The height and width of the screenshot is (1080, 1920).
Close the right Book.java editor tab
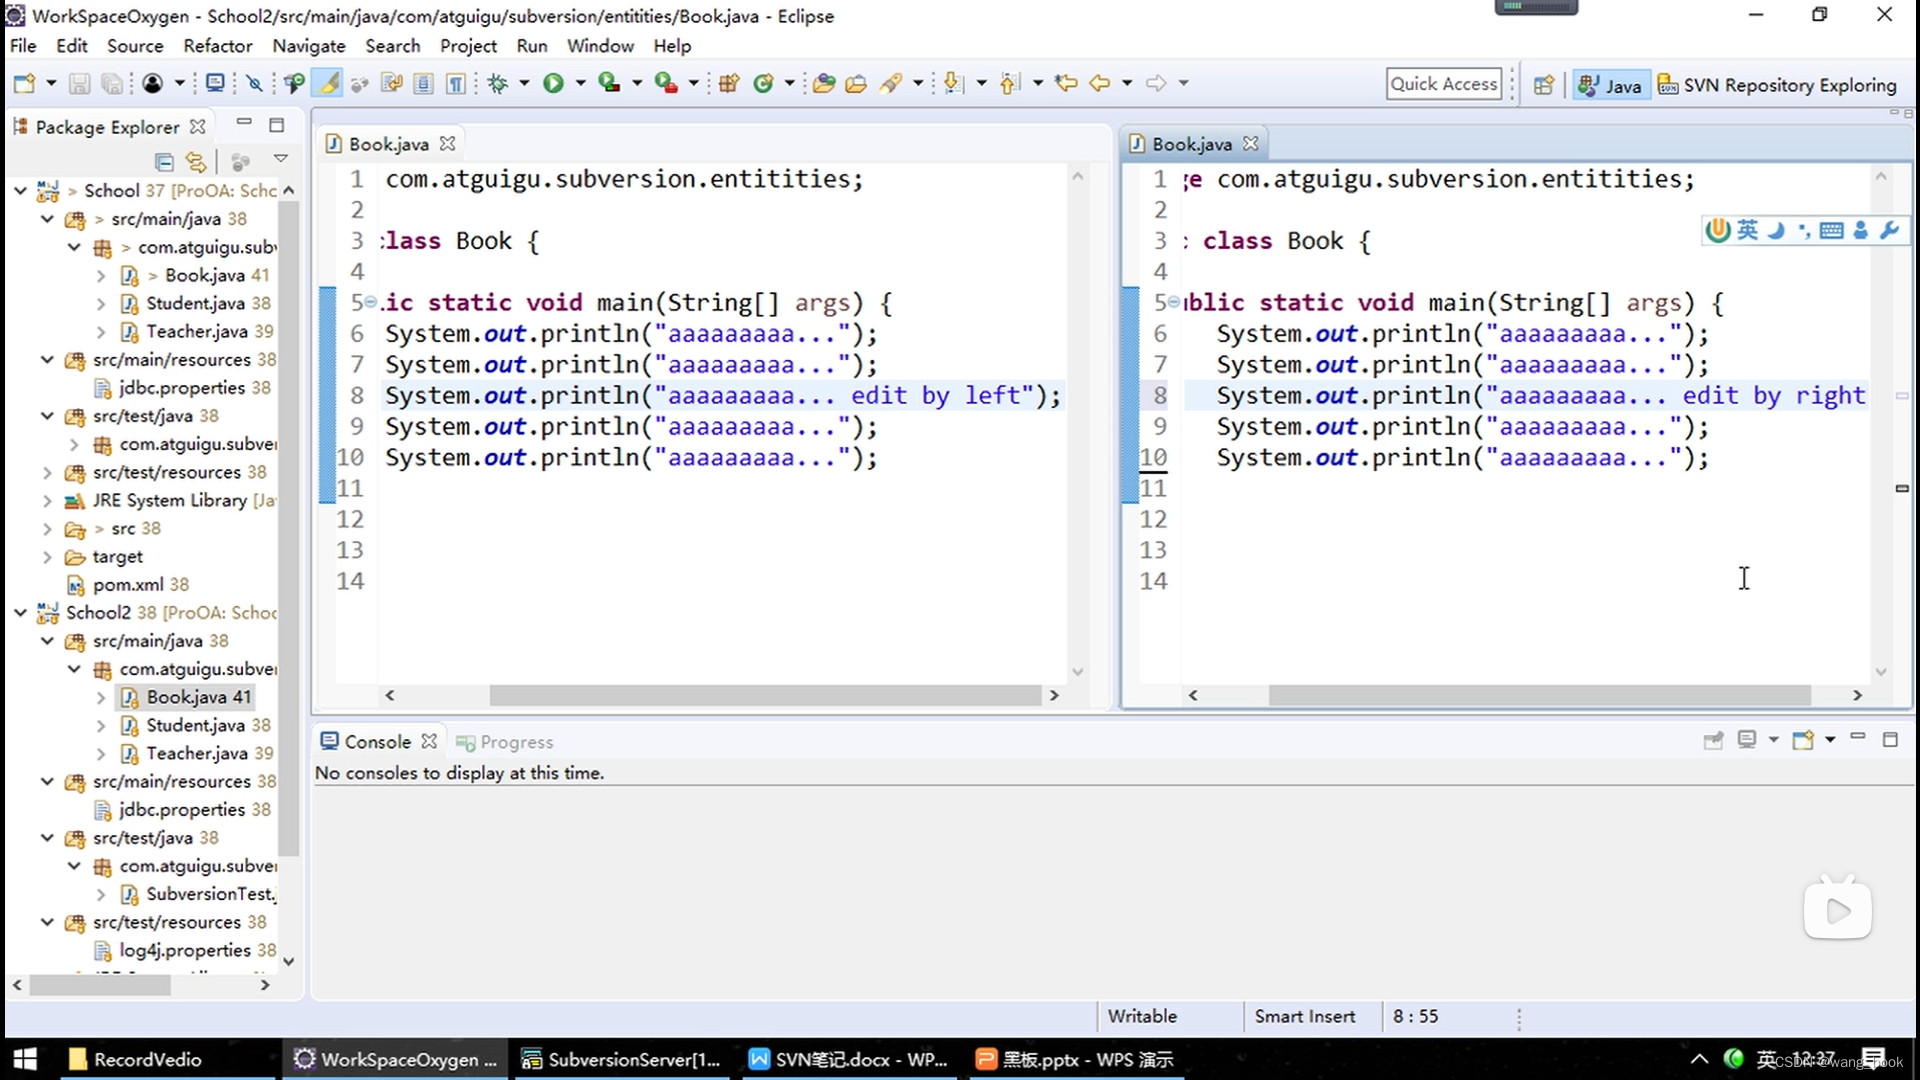[x=1251, y=144]
